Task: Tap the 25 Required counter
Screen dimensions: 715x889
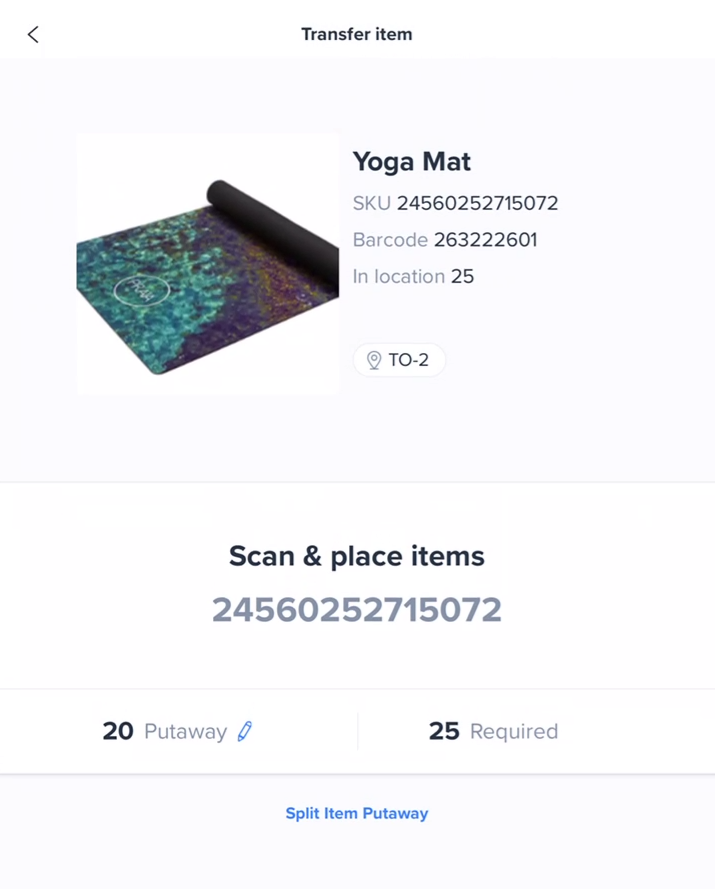Action: point(493,731)
